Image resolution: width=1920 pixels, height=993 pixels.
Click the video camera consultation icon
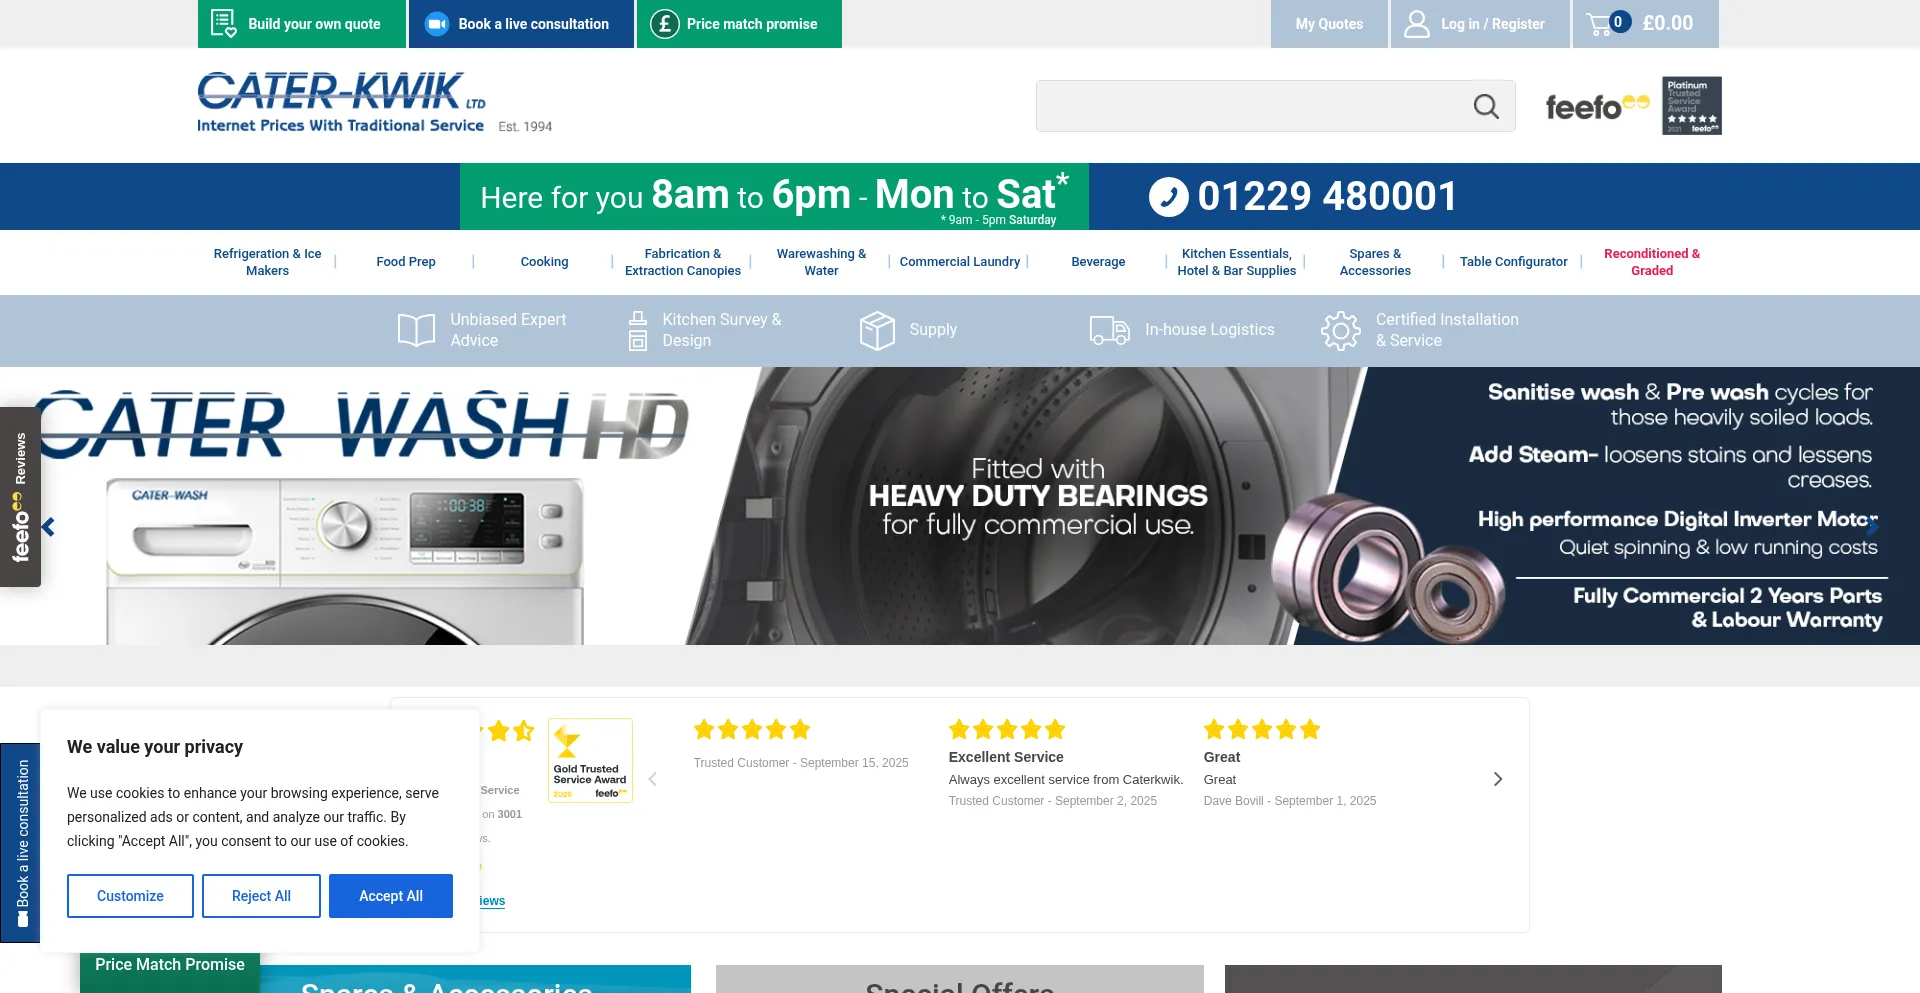437,24
